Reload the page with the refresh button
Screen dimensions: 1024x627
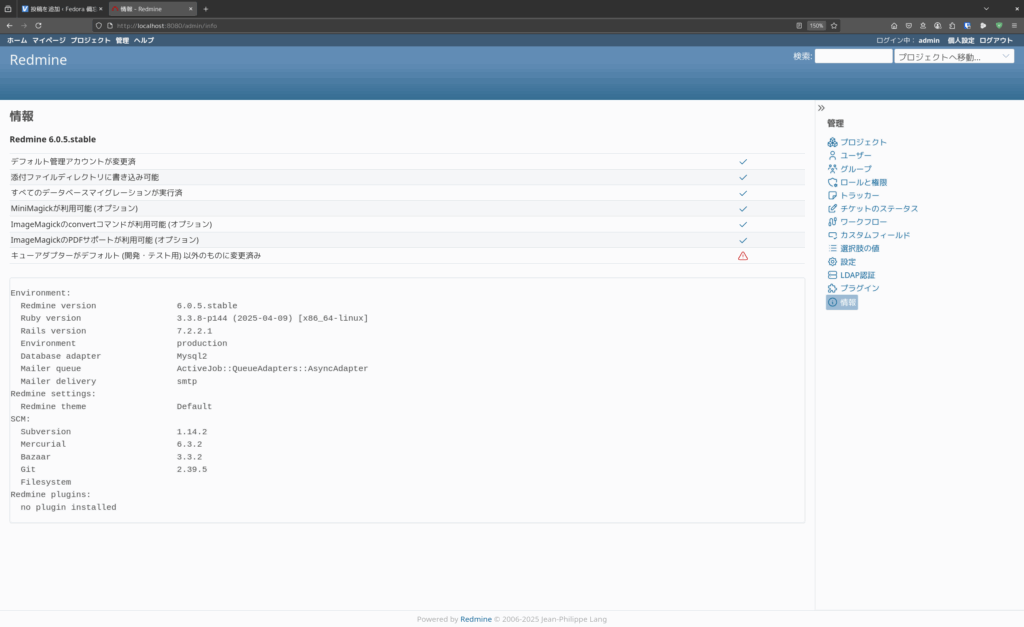(x=38, y=25)
